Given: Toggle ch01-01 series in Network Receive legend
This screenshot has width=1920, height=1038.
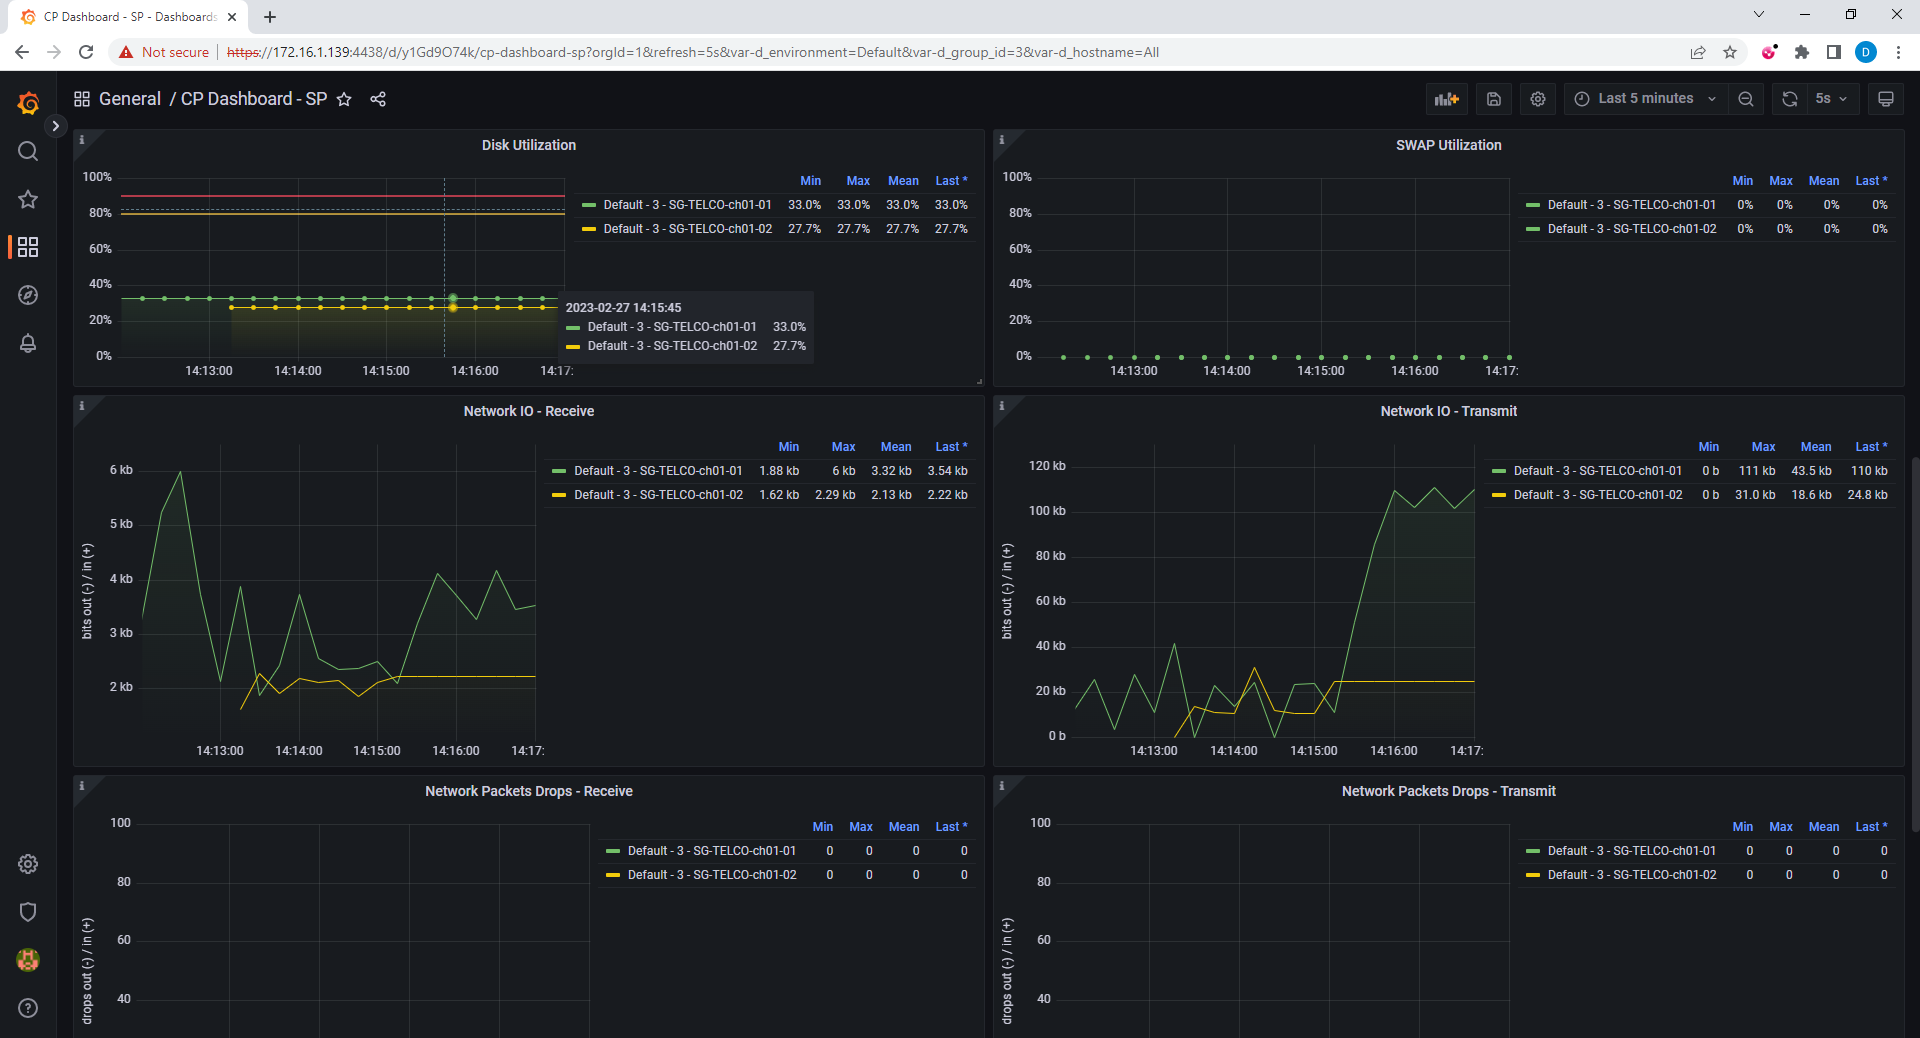Looking at the screenshot, I should coord(658,471).
